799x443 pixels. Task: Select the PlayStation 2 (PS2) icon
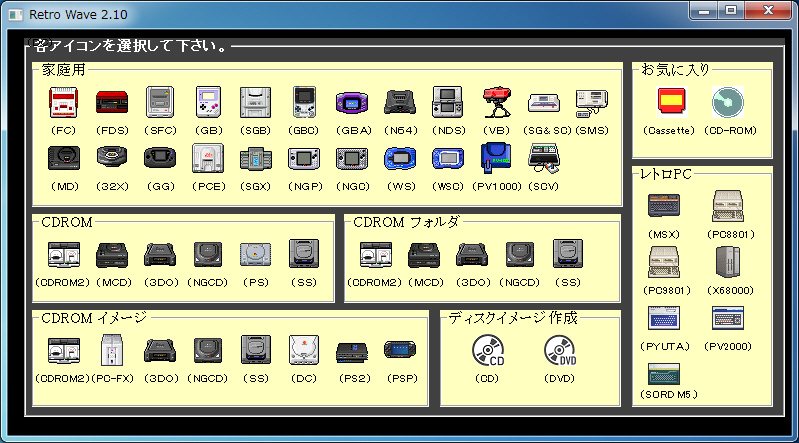(352, 352)
